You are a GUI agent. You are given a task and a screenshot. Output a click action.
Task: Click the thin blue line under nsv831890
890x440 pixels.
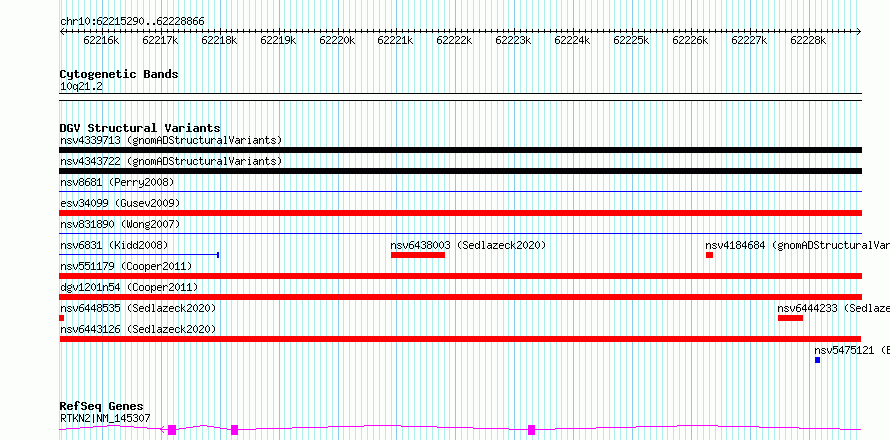[x=460, y=233]
